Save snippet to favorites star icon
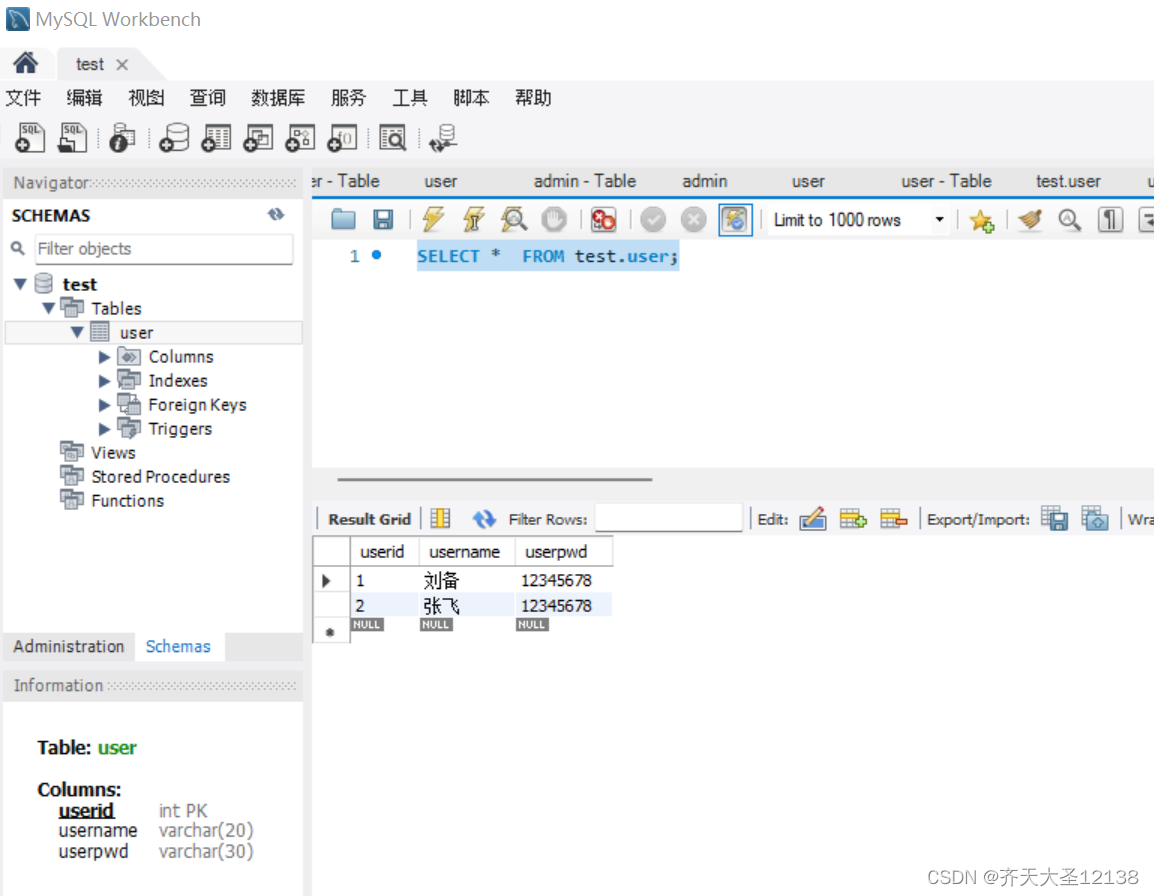The height and width of the screenshot is (896, 1154). pos(982,220)
